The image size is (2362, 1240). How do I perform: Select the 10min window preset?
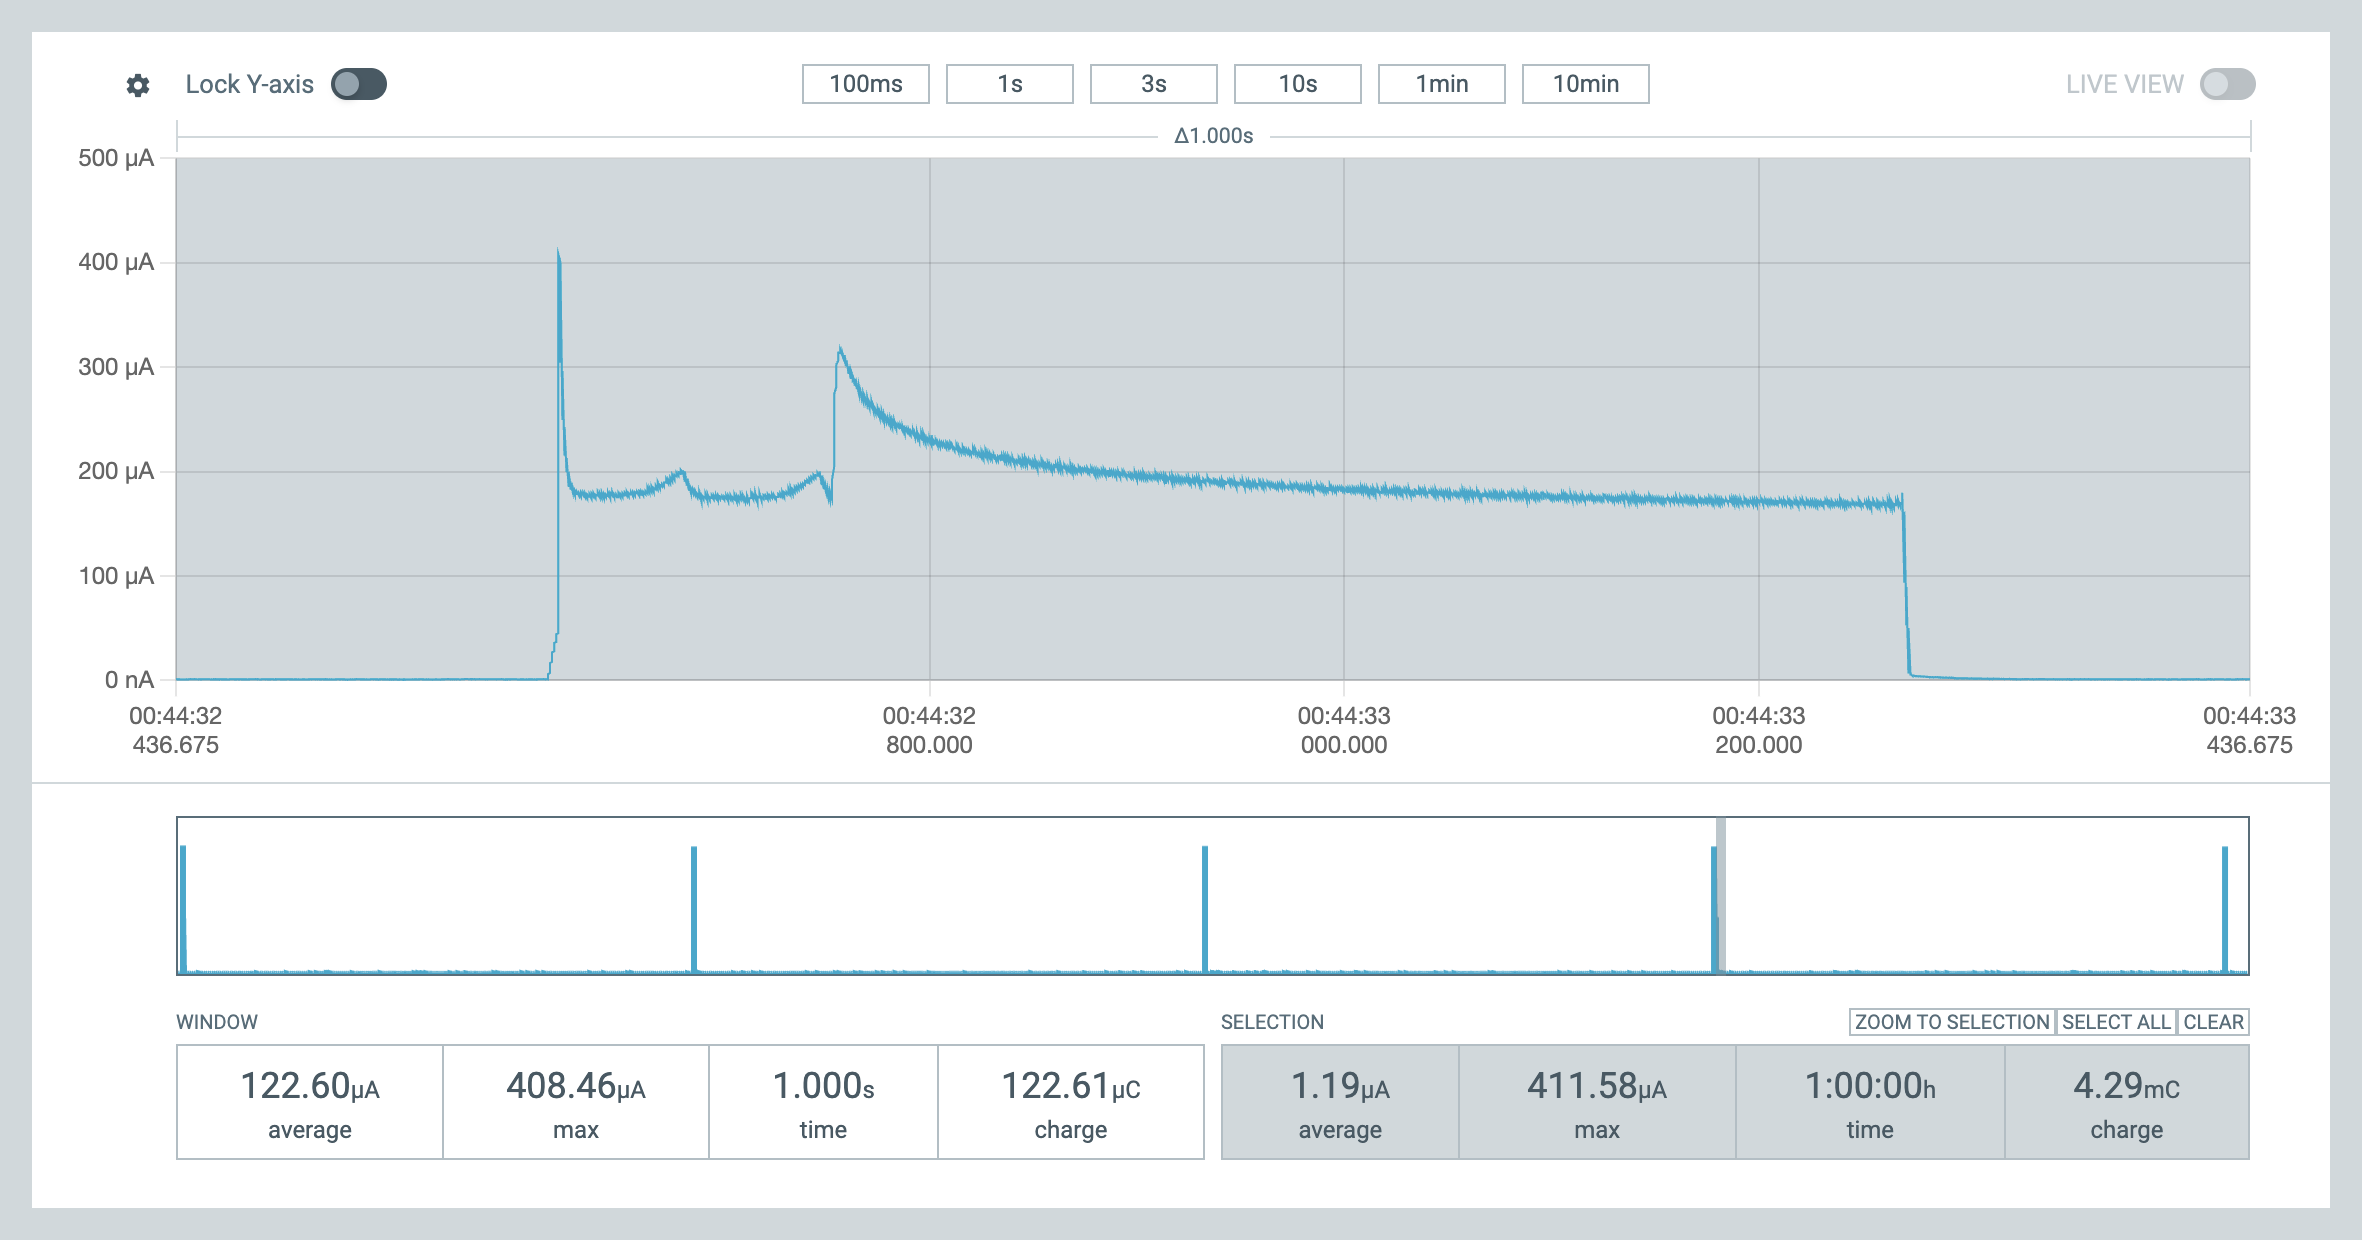click(1585, 84)
